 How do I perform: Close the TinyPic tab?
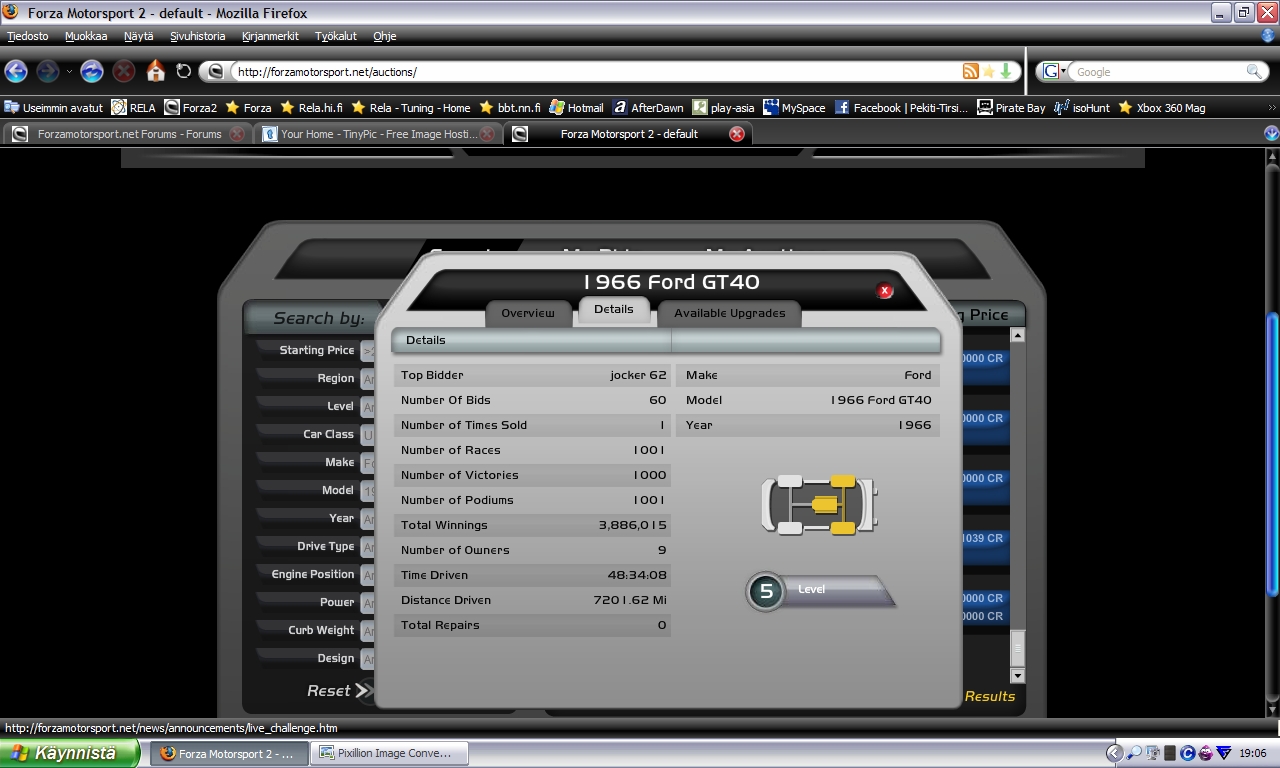point(487,134)
